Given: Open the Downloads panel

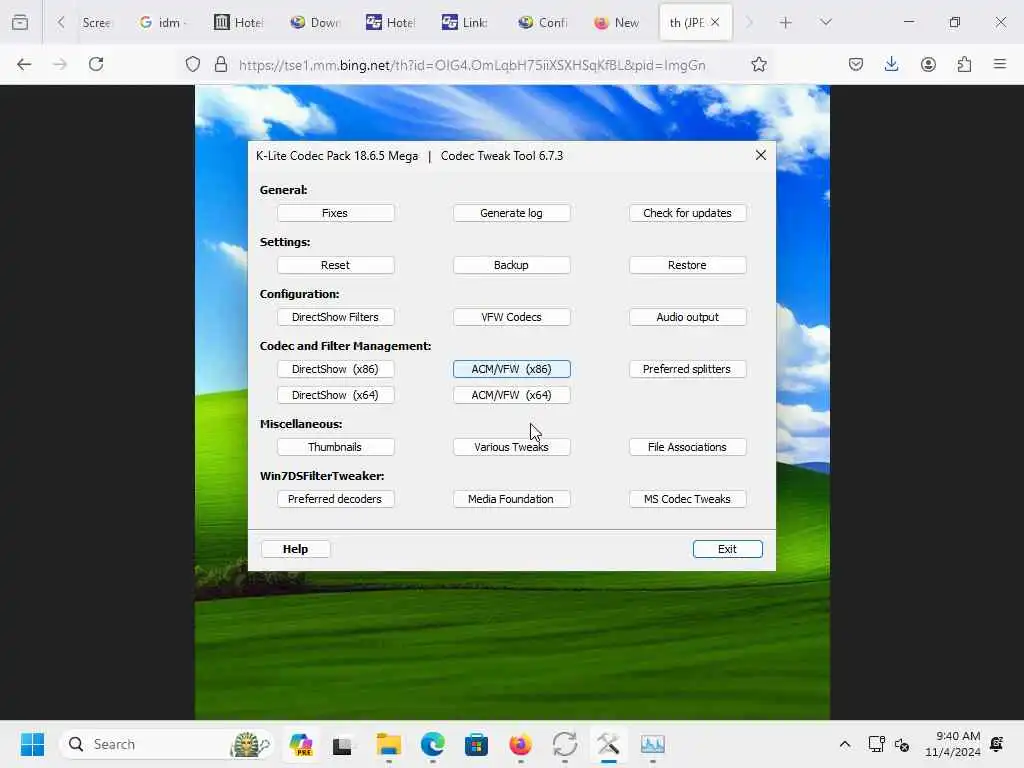Looking at the screenshot, I should click(x=891, y=64).
